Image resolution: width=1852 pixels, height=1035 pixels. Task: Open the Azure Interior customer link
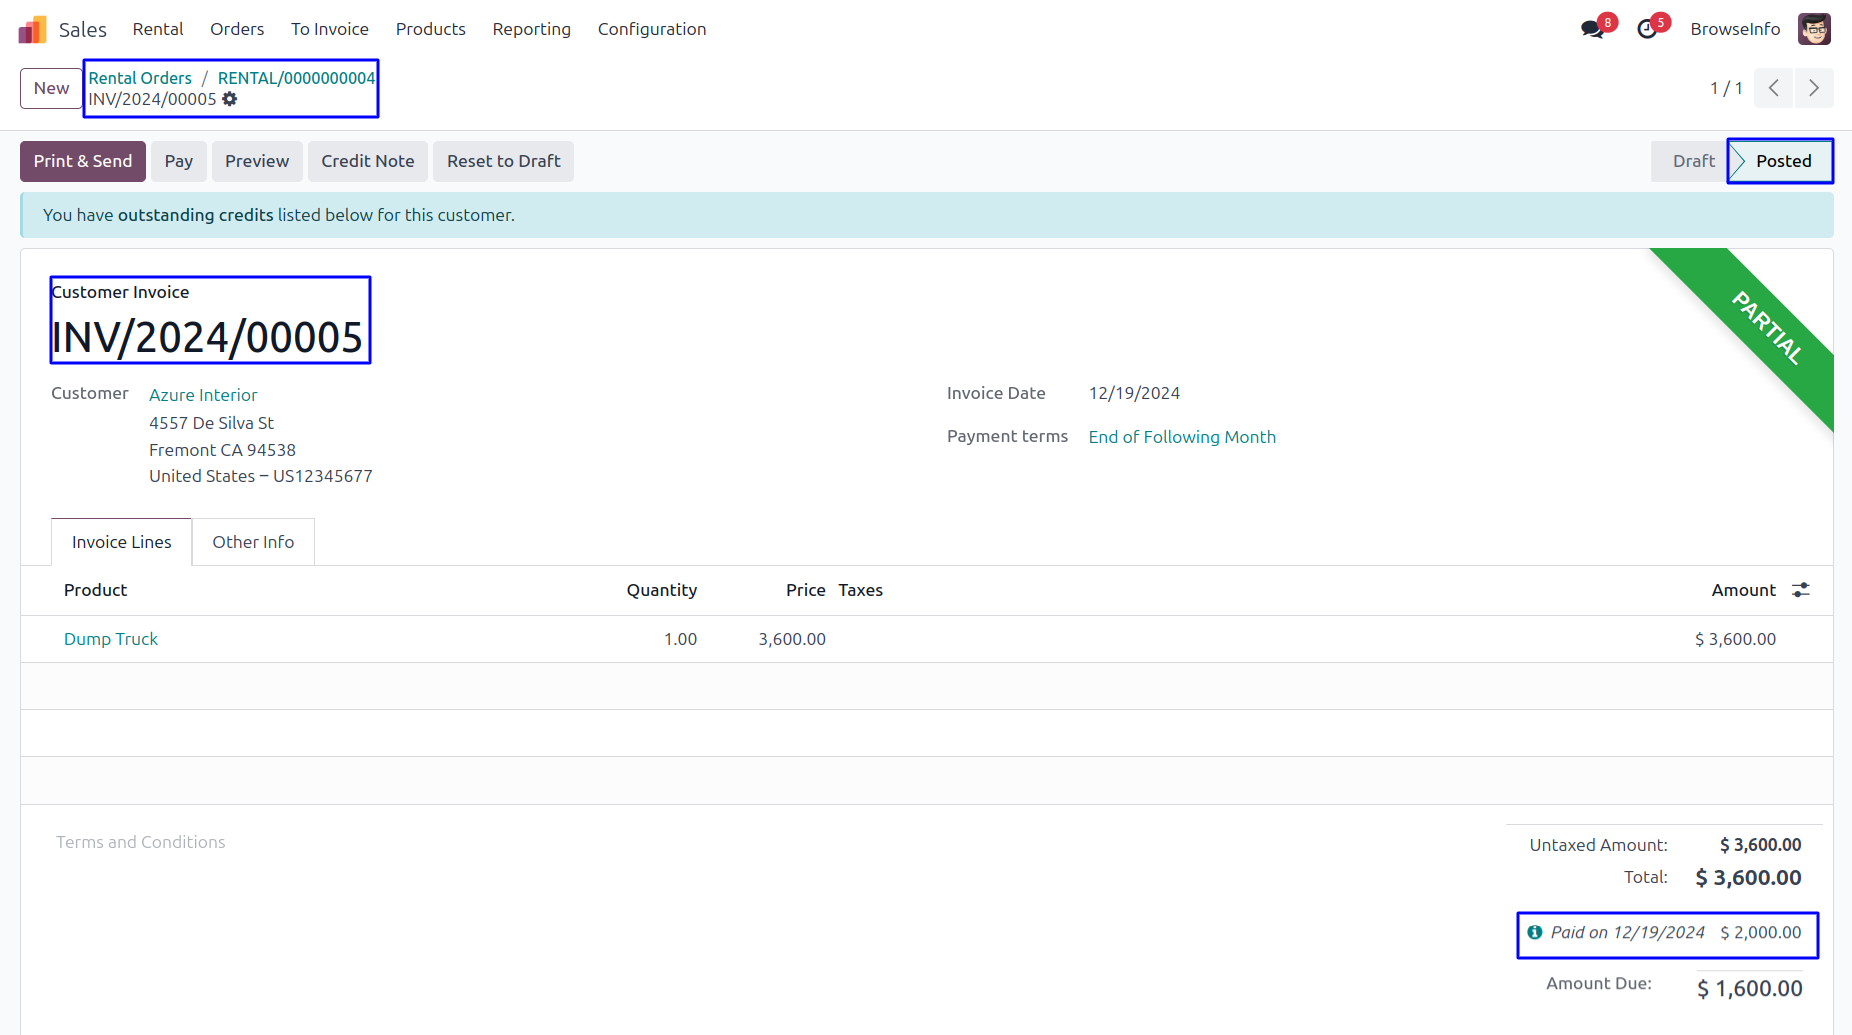click(203, 395)
